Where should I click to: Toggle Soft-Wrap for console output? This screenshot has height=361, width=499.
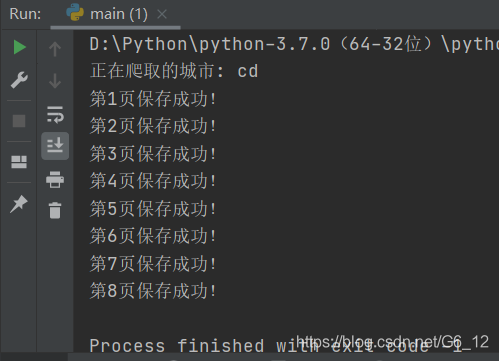[55, 114]
